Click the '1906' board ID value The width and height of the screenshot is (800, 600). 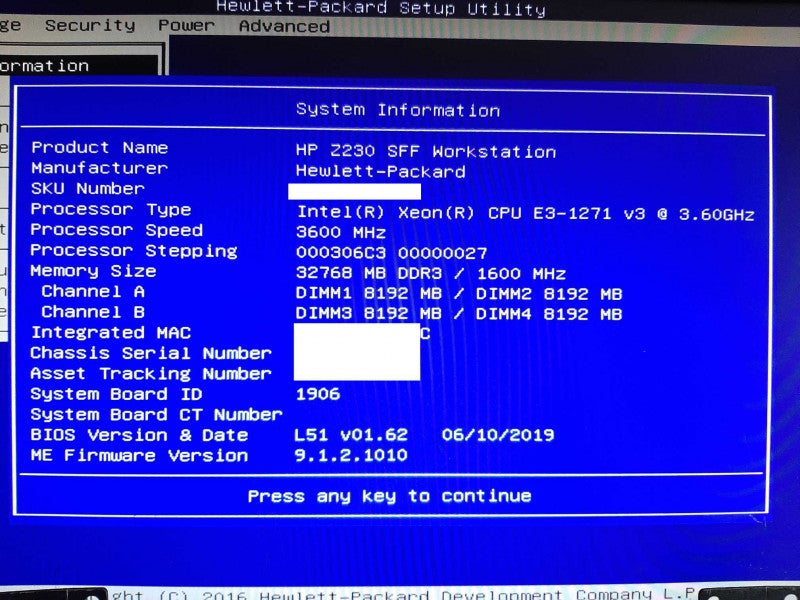coord(318,393)
